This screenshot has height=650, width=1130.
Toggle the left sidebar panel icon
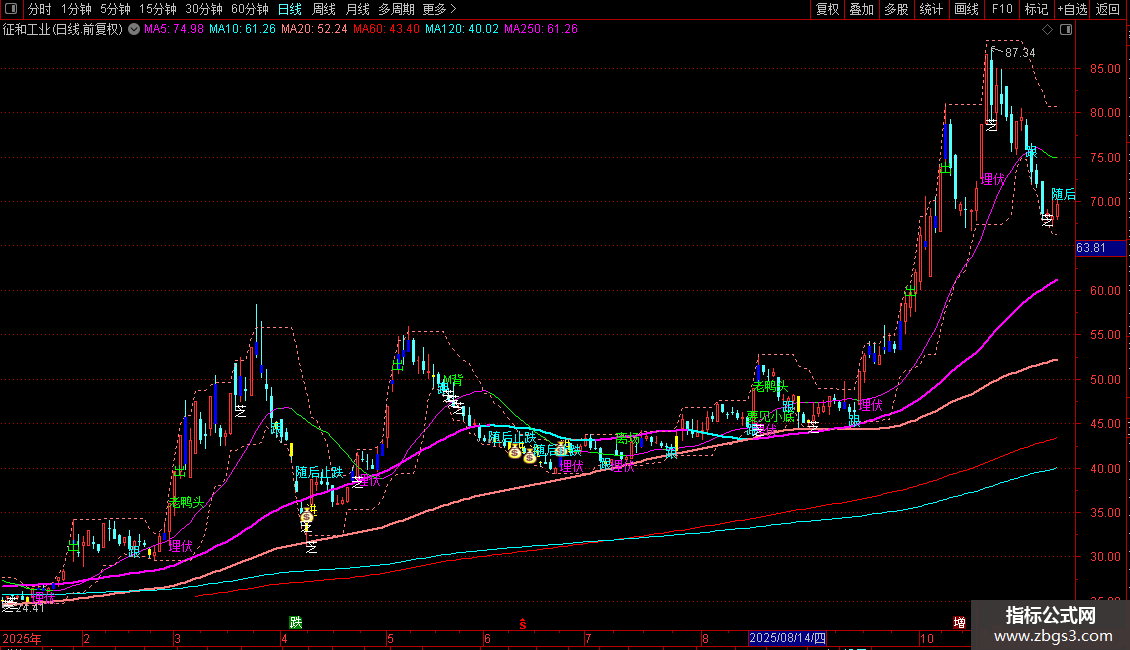coord(9,9)
